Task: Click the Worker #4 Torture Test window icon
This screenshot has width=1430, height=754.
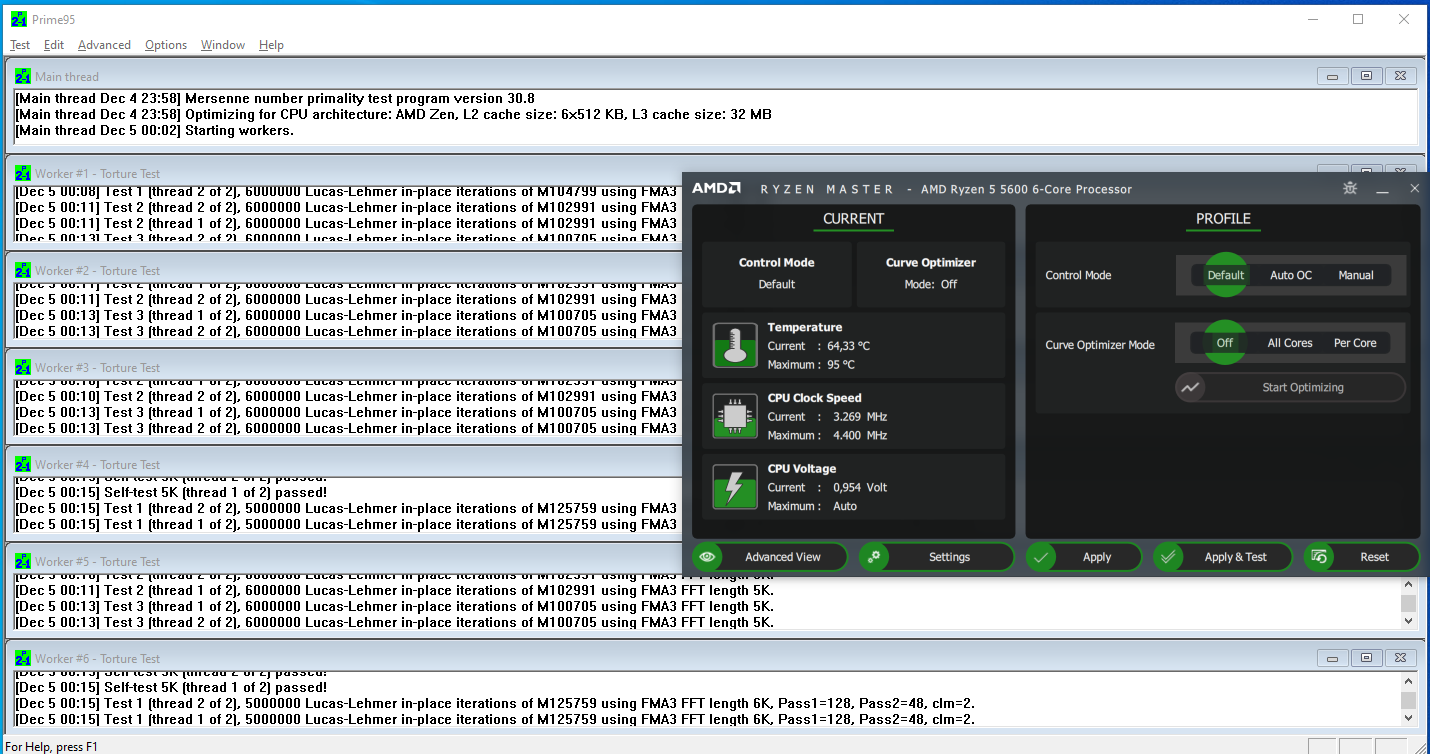Action: click(23, 464)
